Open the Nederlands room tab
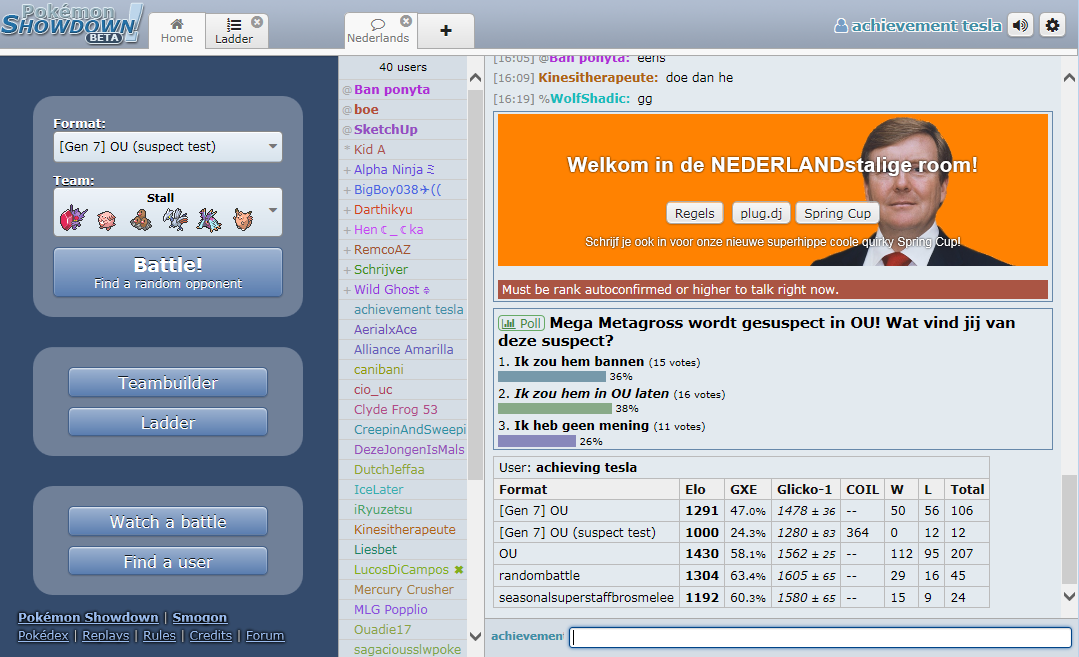Image resolution: width=1079 pixels, height=657 pixels. point(377,31)
